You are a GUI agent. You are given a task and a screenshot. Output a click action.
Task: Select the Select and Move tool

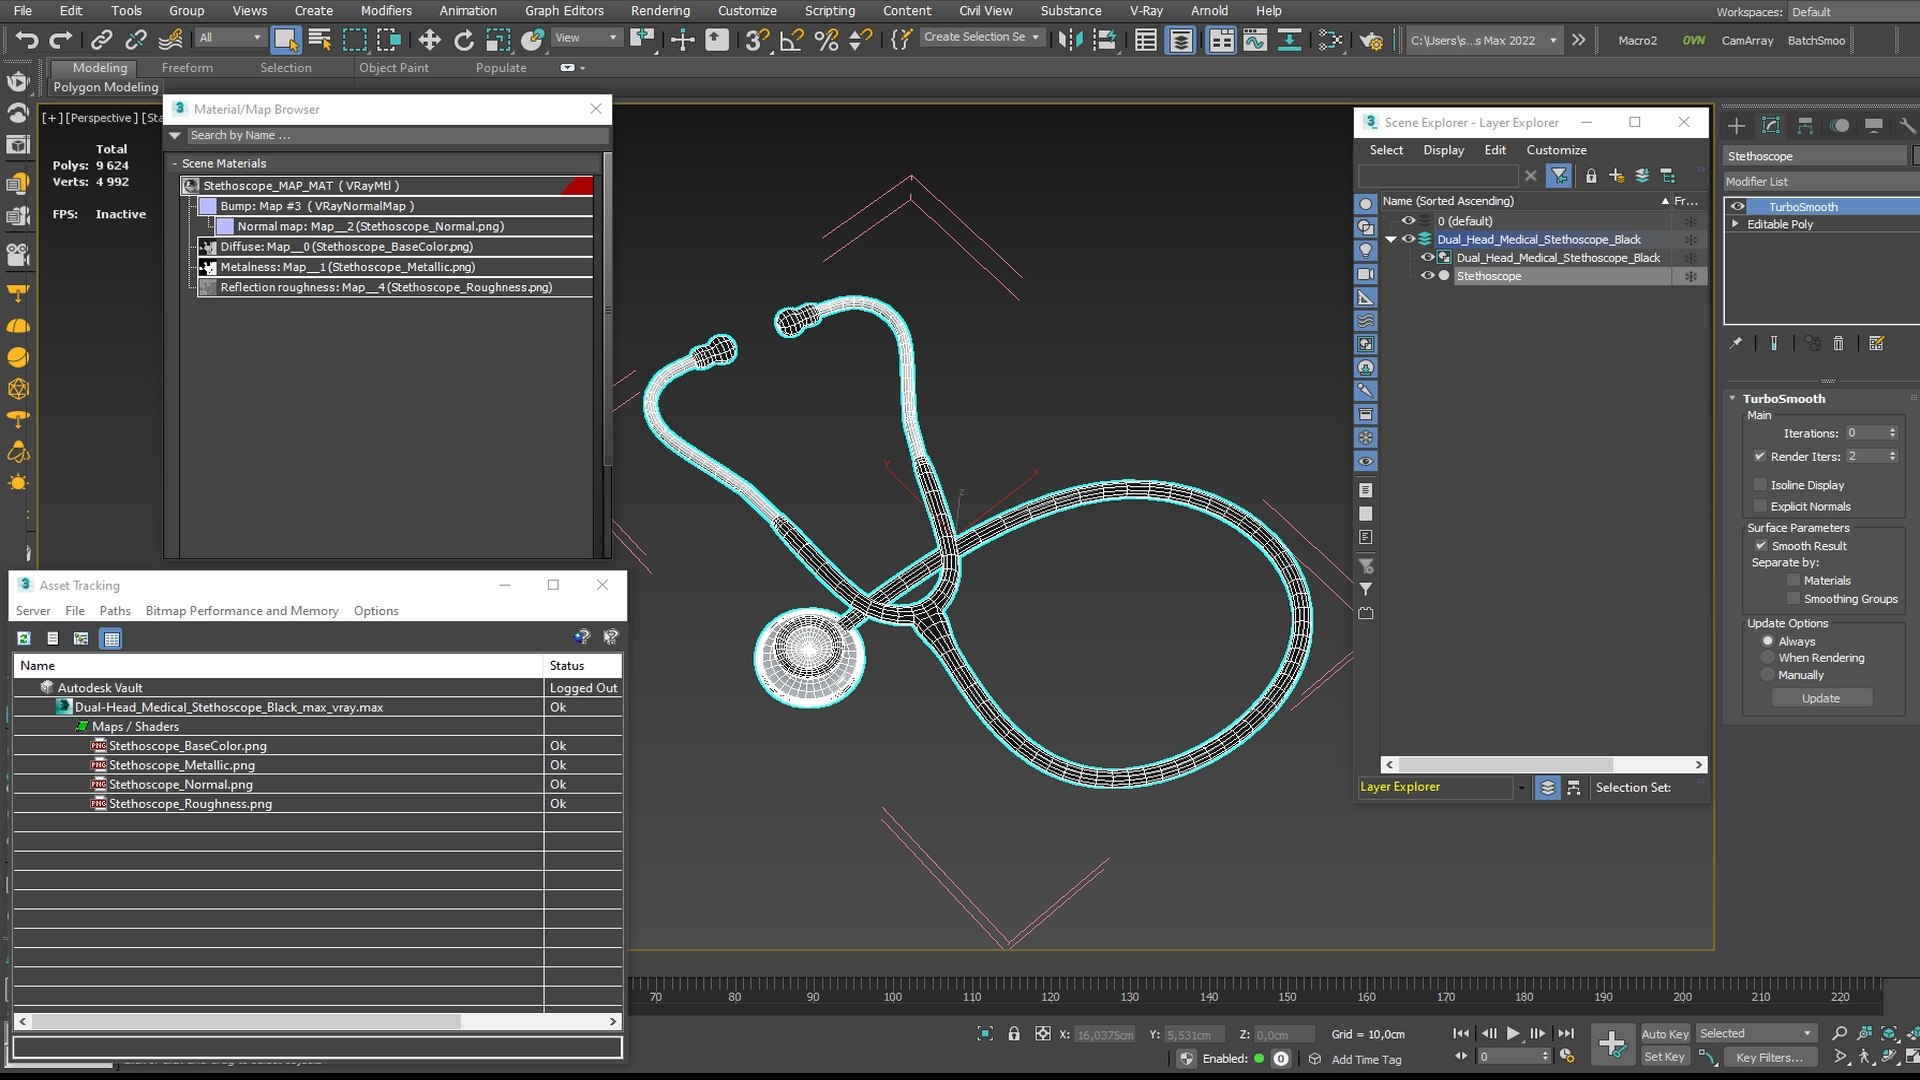click(x=429, y=40)
